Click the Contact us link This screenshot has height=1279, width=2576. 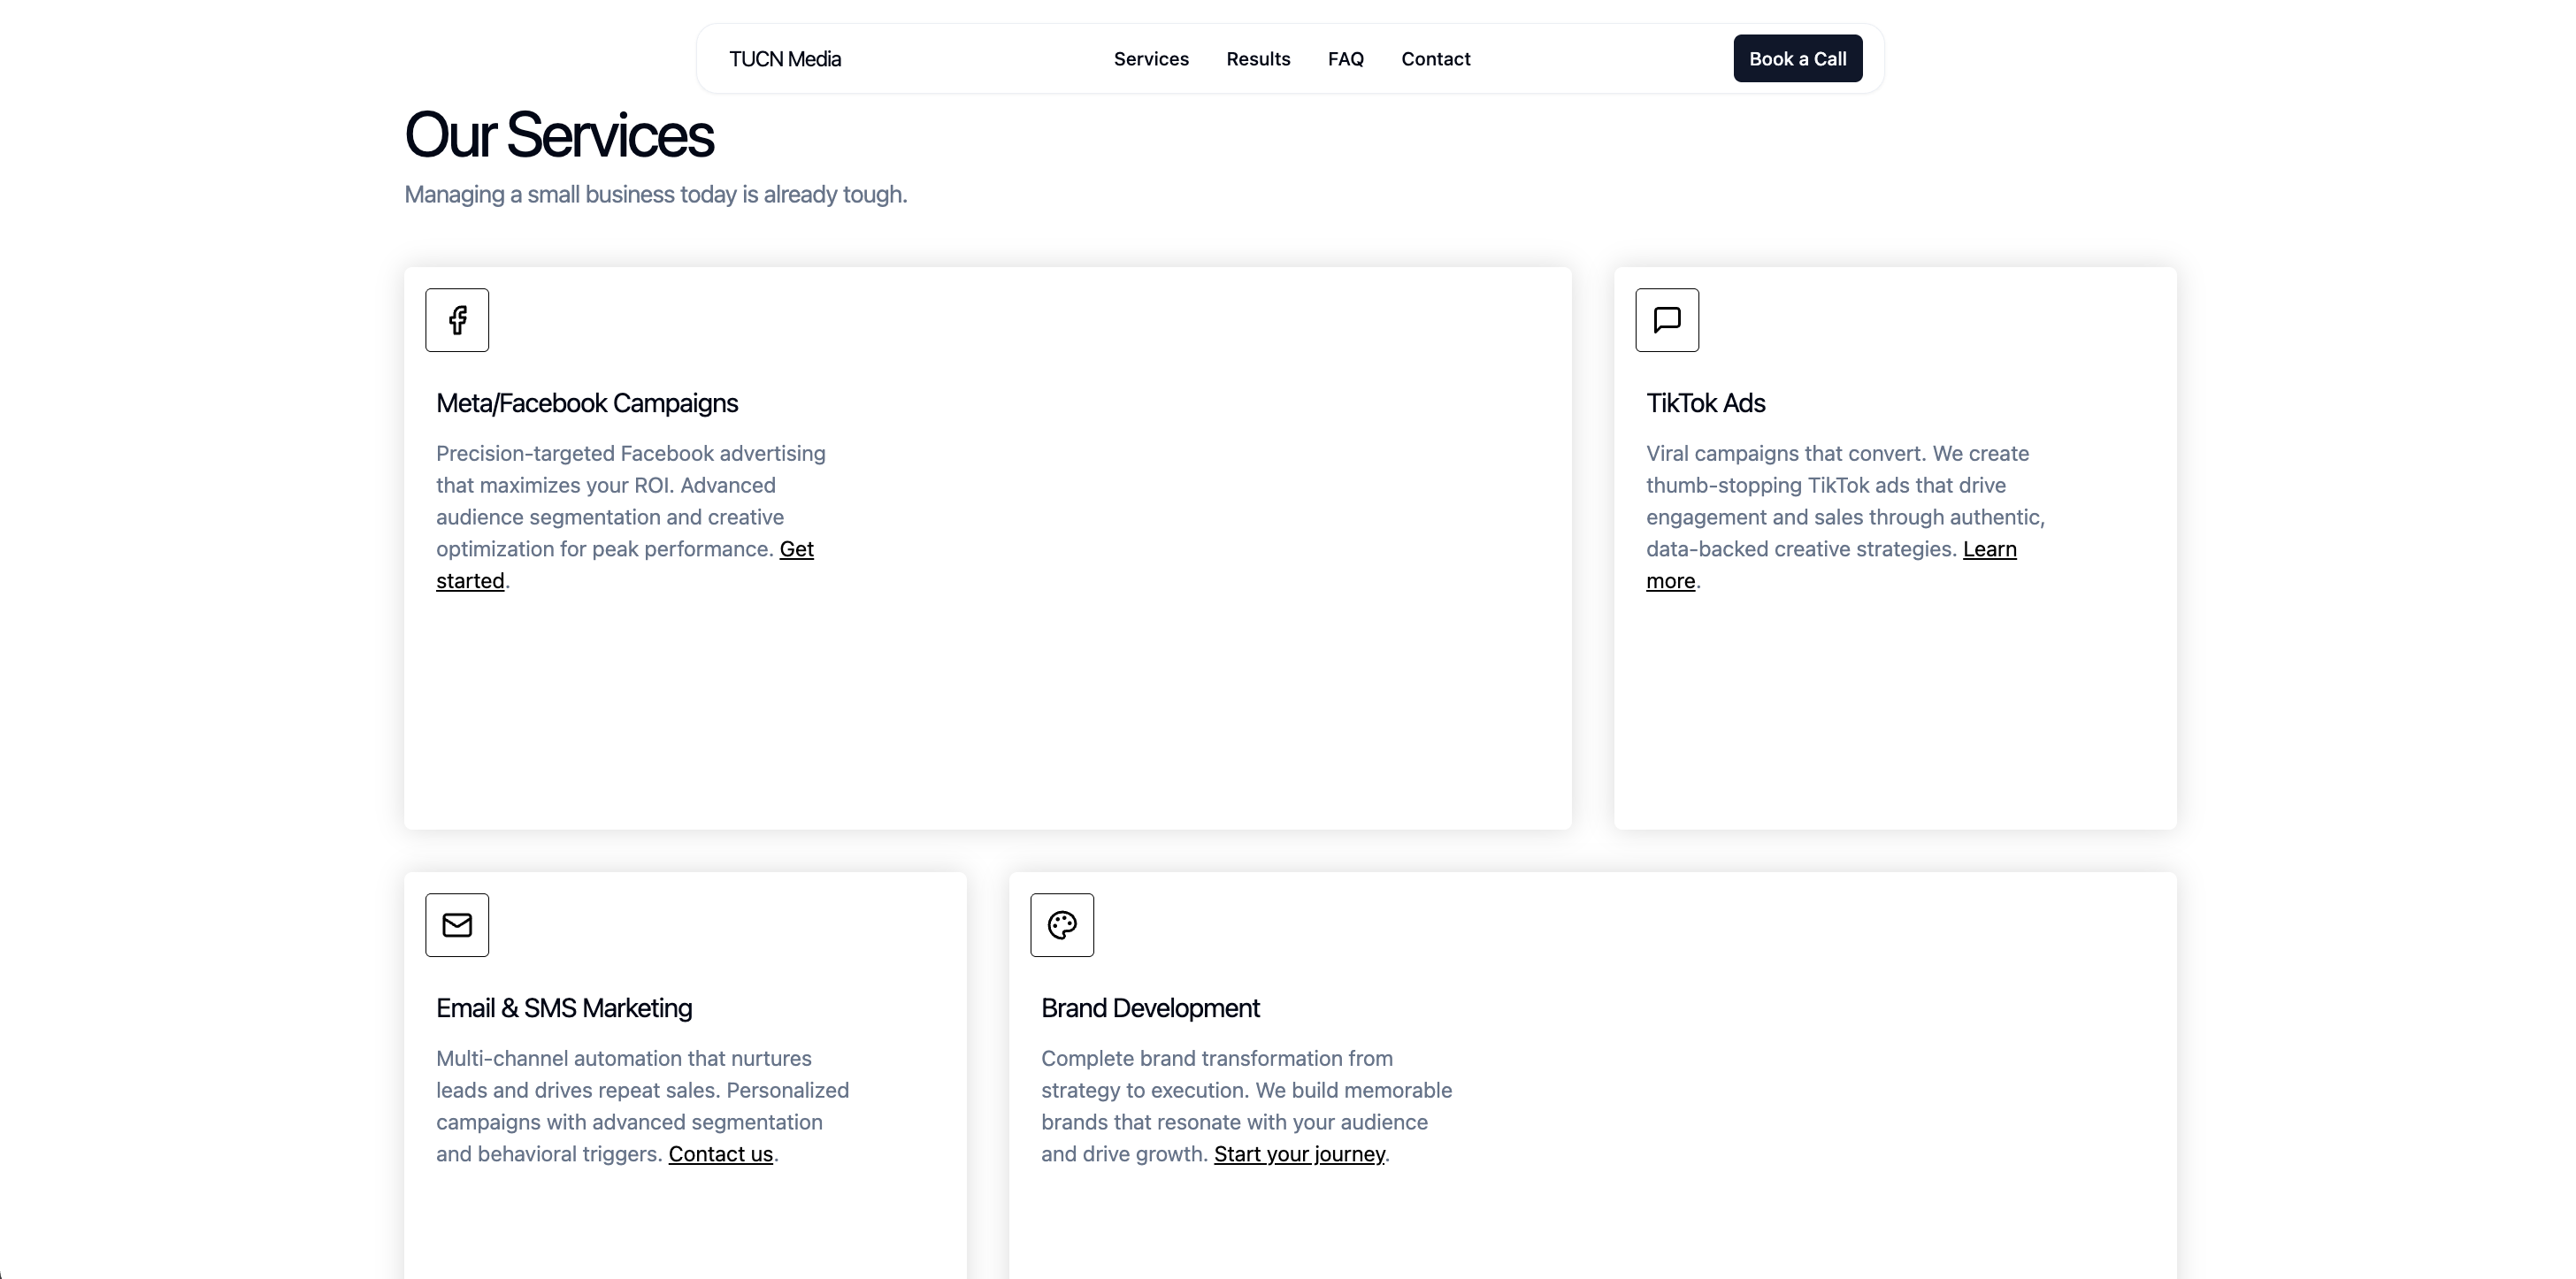720,1154
